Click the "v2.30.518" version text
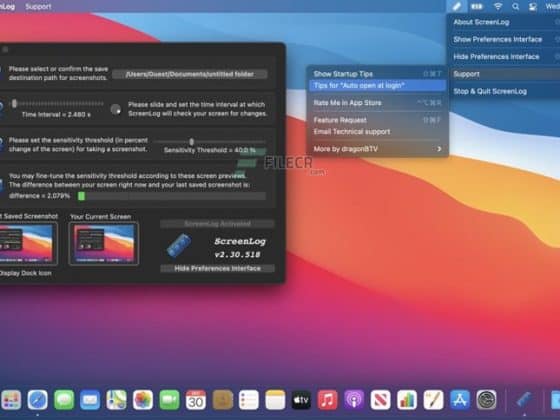Screen dimensions: 560x420 point(238,255)
